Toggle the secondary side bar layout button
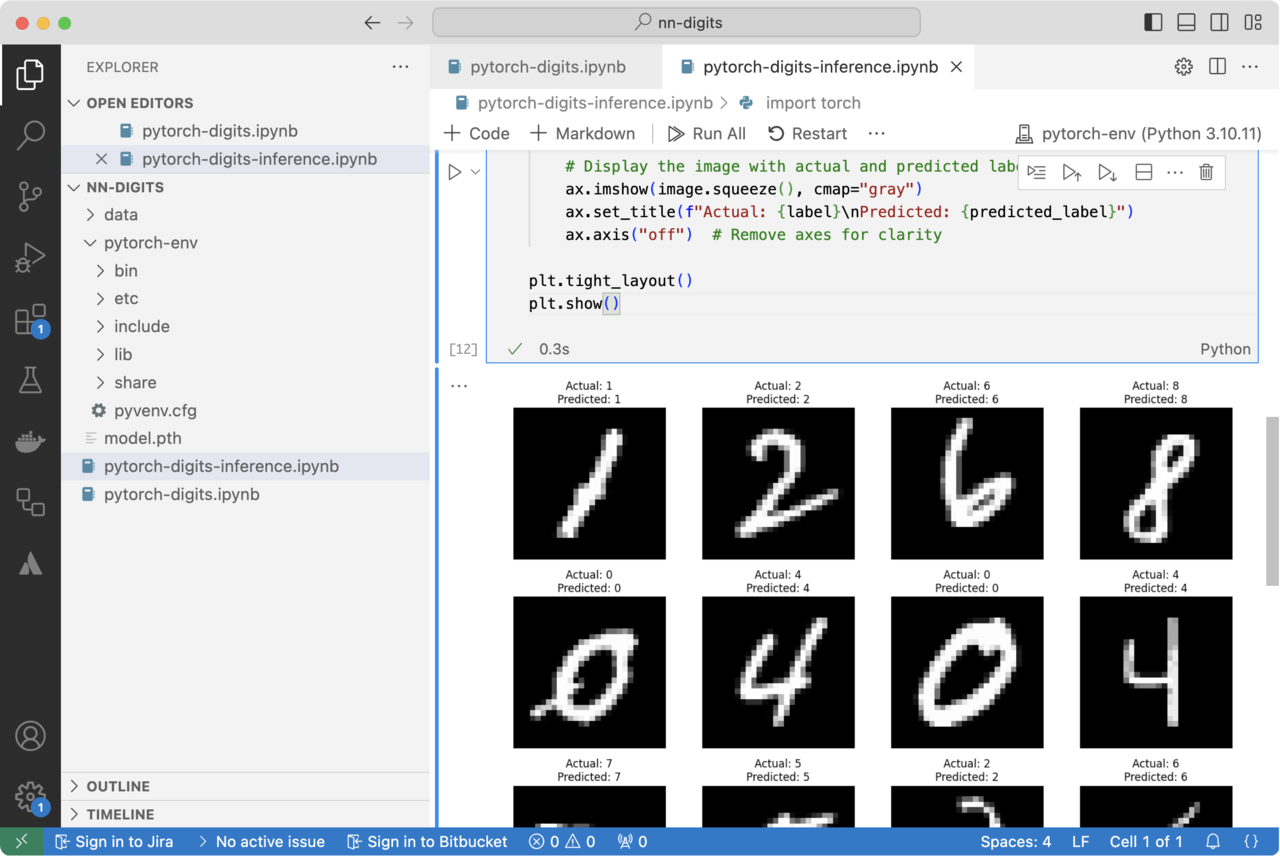Image resolution: width=1280 pixels, height=856 pixels. click(1219, 22)
